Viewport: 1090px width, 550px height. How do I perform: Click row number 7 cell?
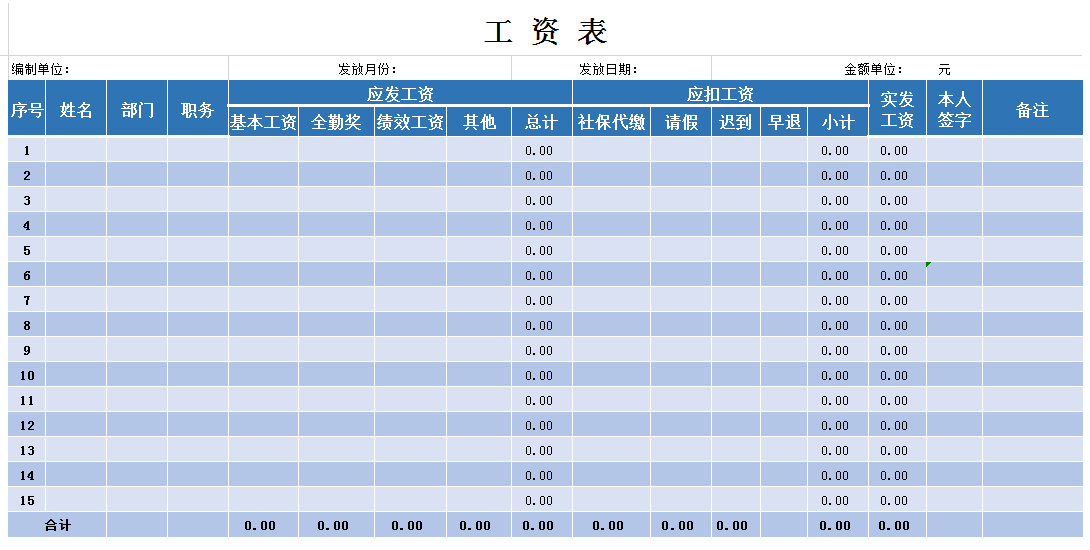pos(26,300)
